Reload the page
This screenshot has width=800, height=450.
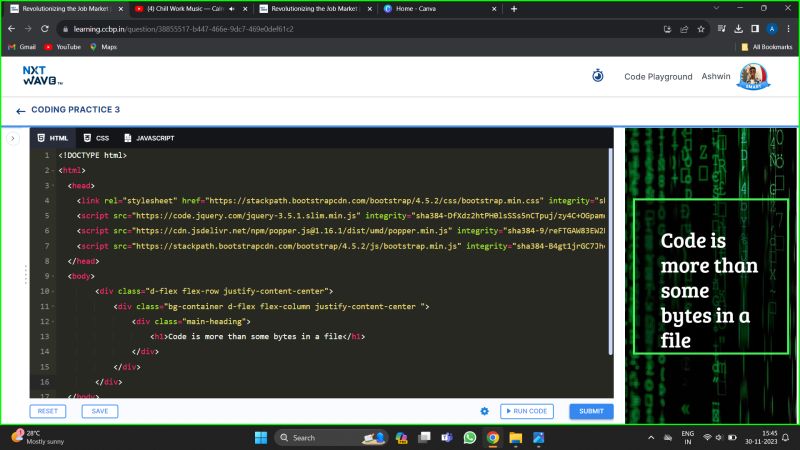[x=45, y=29]
